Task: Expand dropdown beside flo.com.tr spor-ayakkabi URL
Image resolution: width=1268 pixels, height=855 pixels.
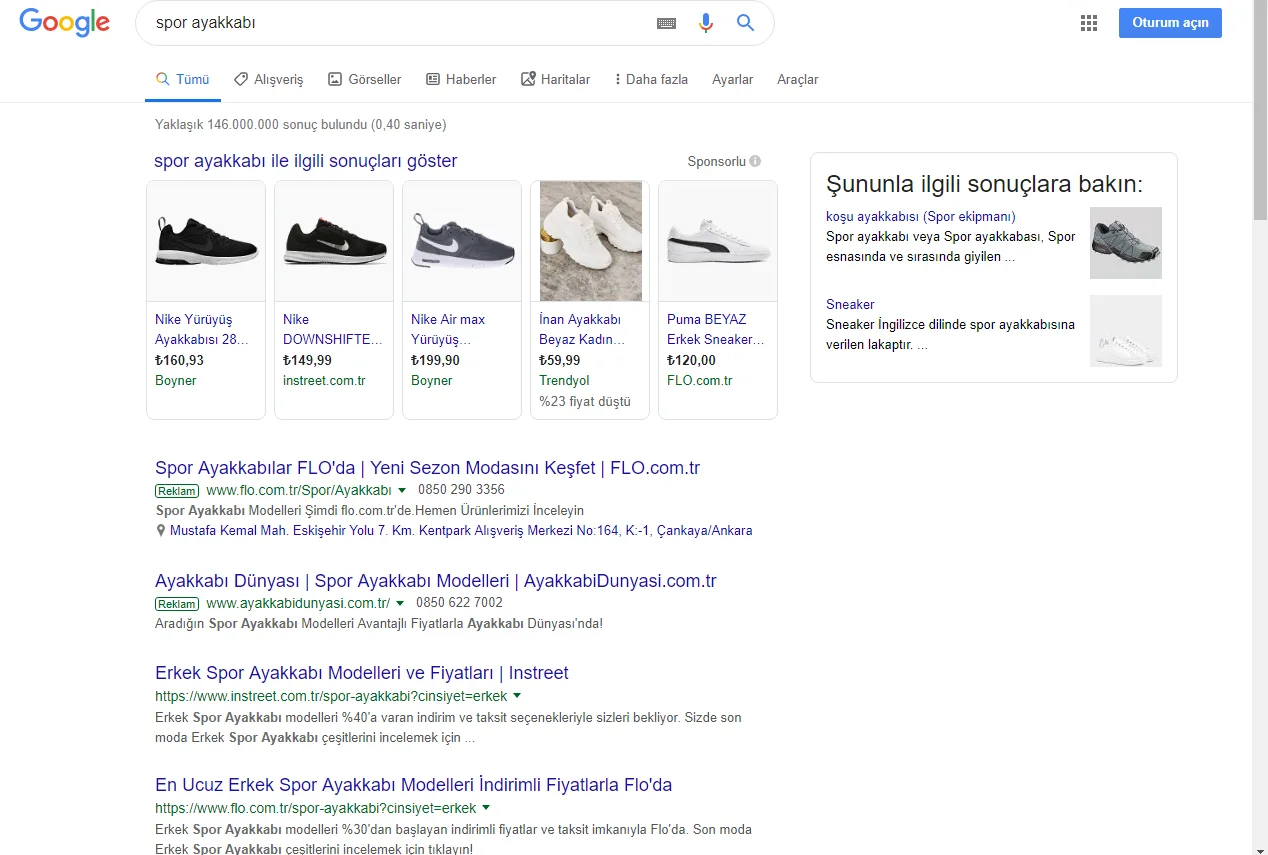Action: tap(486, 808)
